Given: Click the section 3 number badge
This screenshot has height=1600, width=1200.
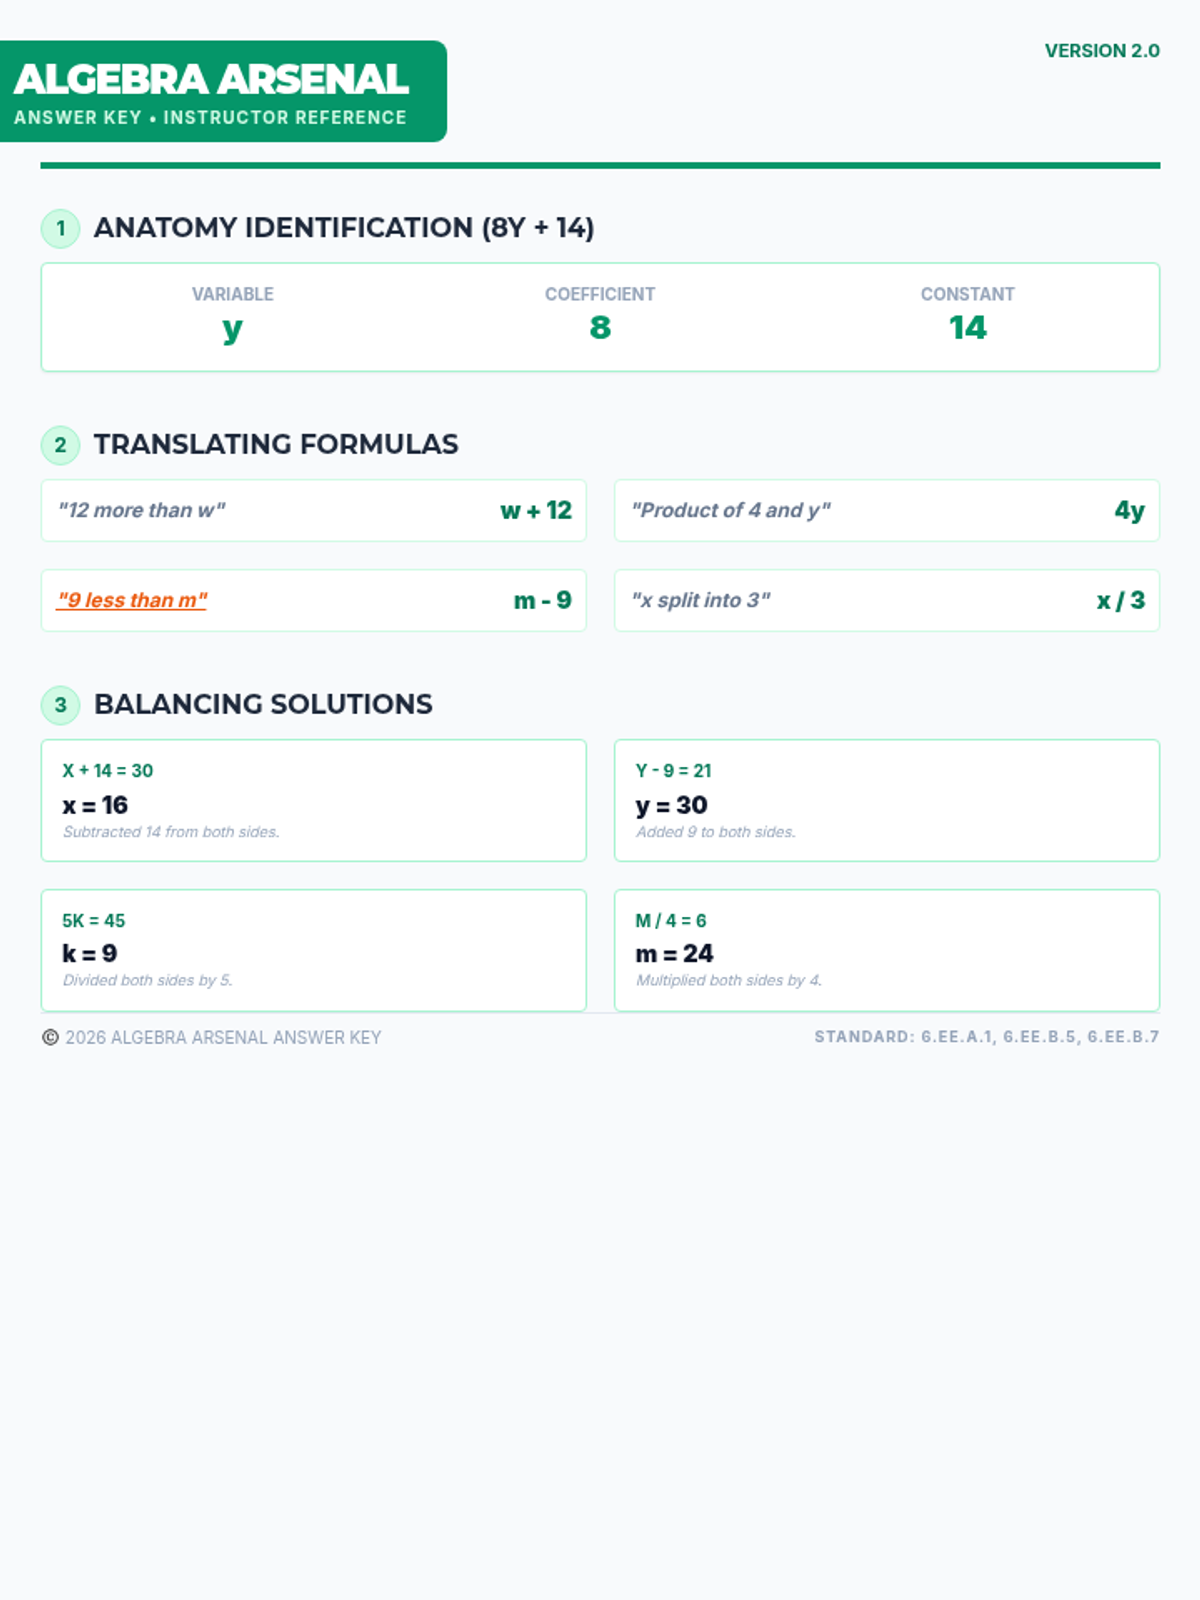Looking at the screenshot, I should (60, 705).
